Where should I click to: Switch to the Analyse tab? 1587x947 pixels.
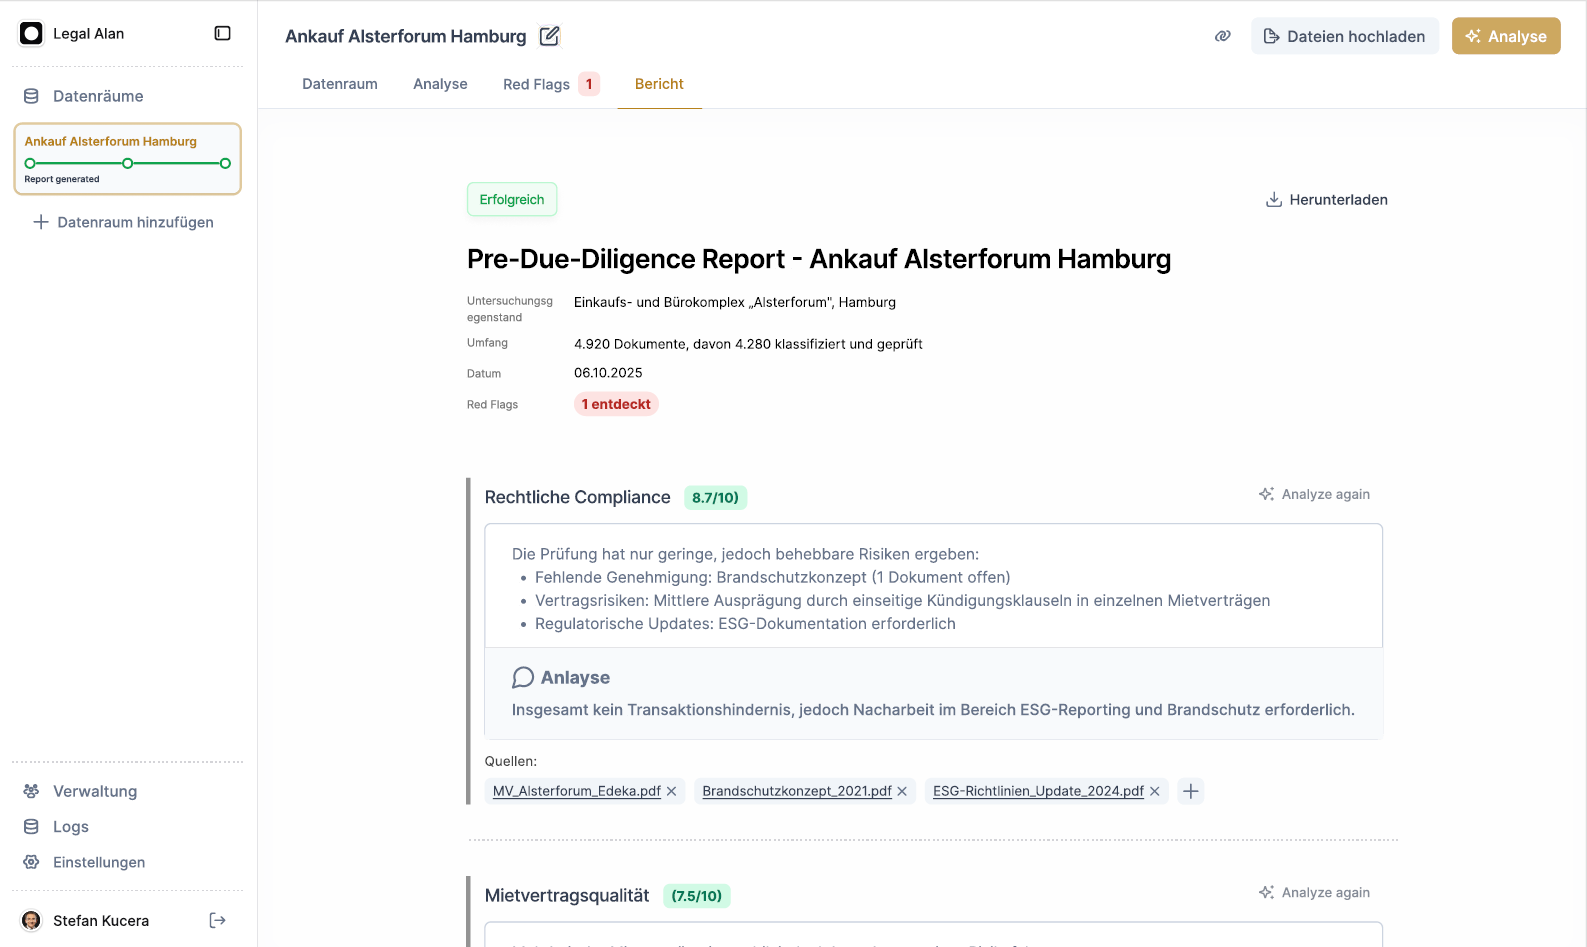pos(440,84)
